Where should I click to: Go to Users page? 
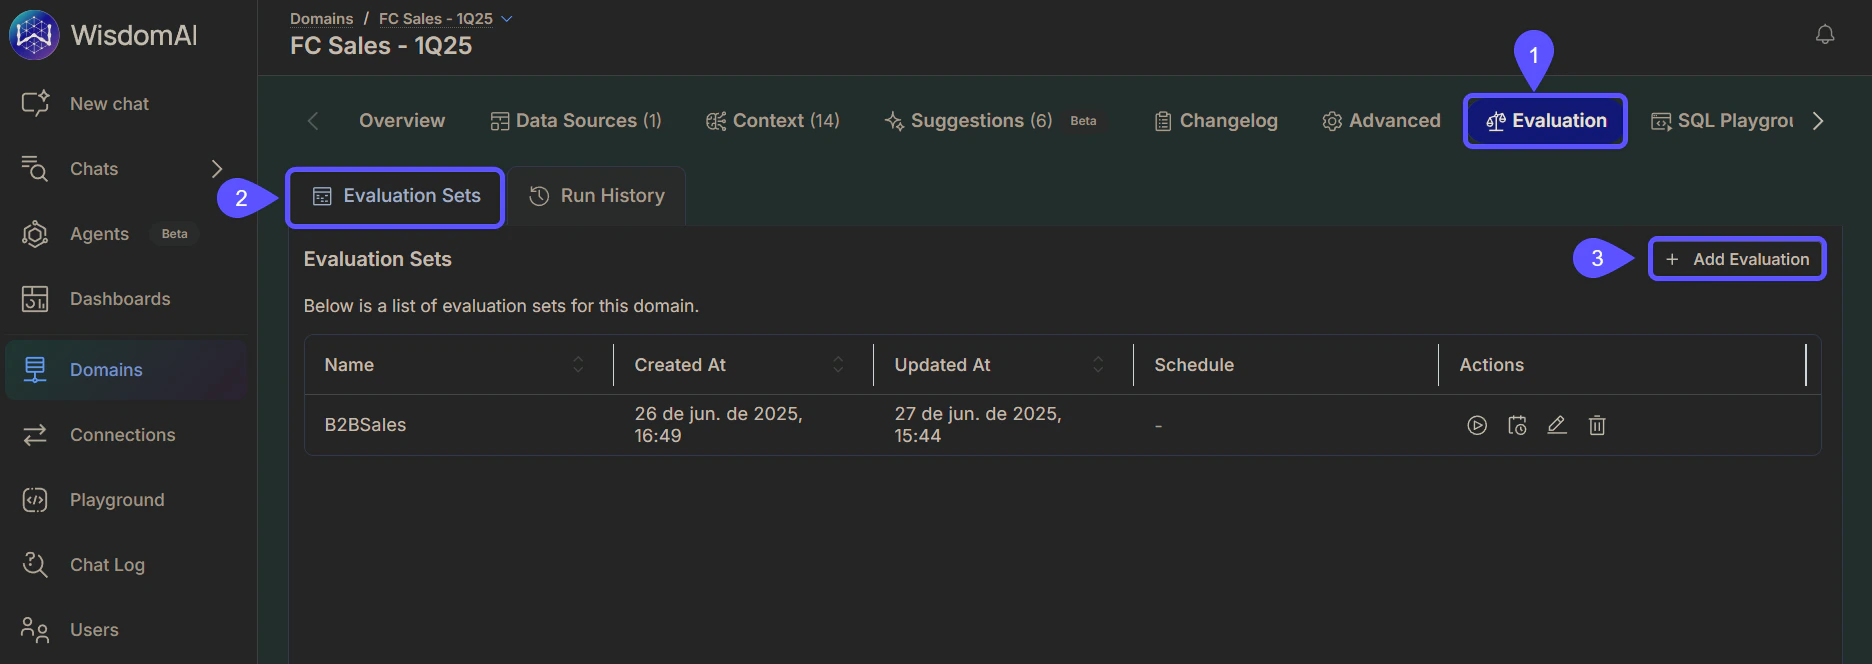(94, 630)
